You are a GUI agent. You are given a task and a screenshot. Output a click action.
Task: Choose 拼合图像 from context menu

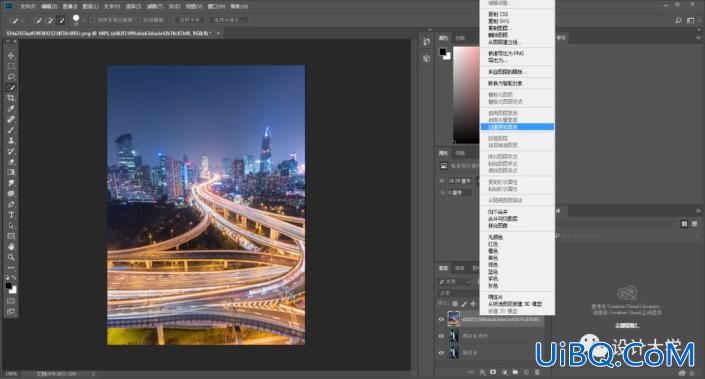pos(517,226)
